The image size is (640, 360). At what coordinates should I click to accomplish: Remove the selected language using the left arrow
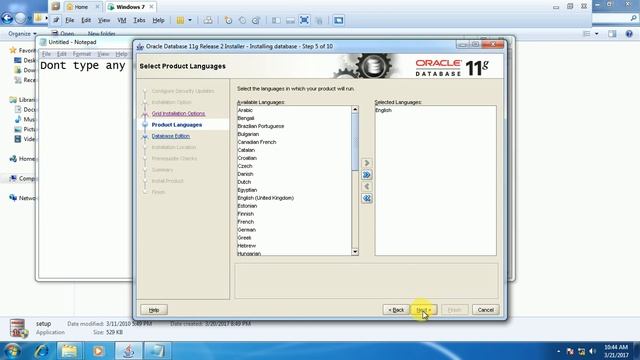367,187
